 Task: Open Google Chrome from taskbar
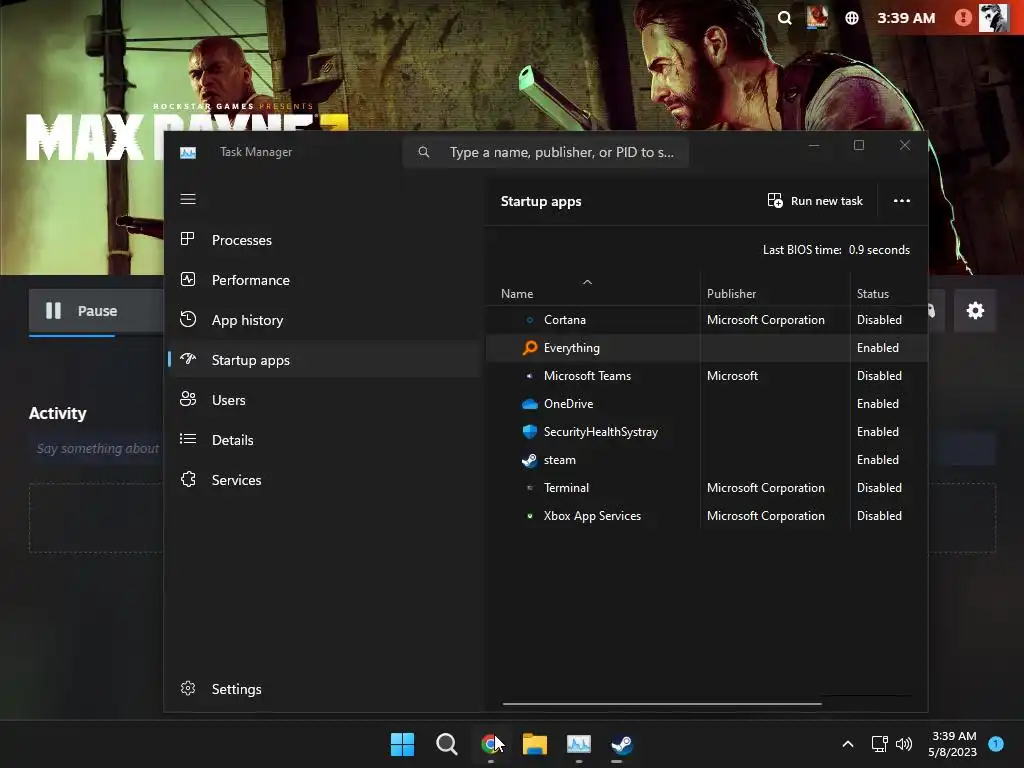tap(491, 744)
